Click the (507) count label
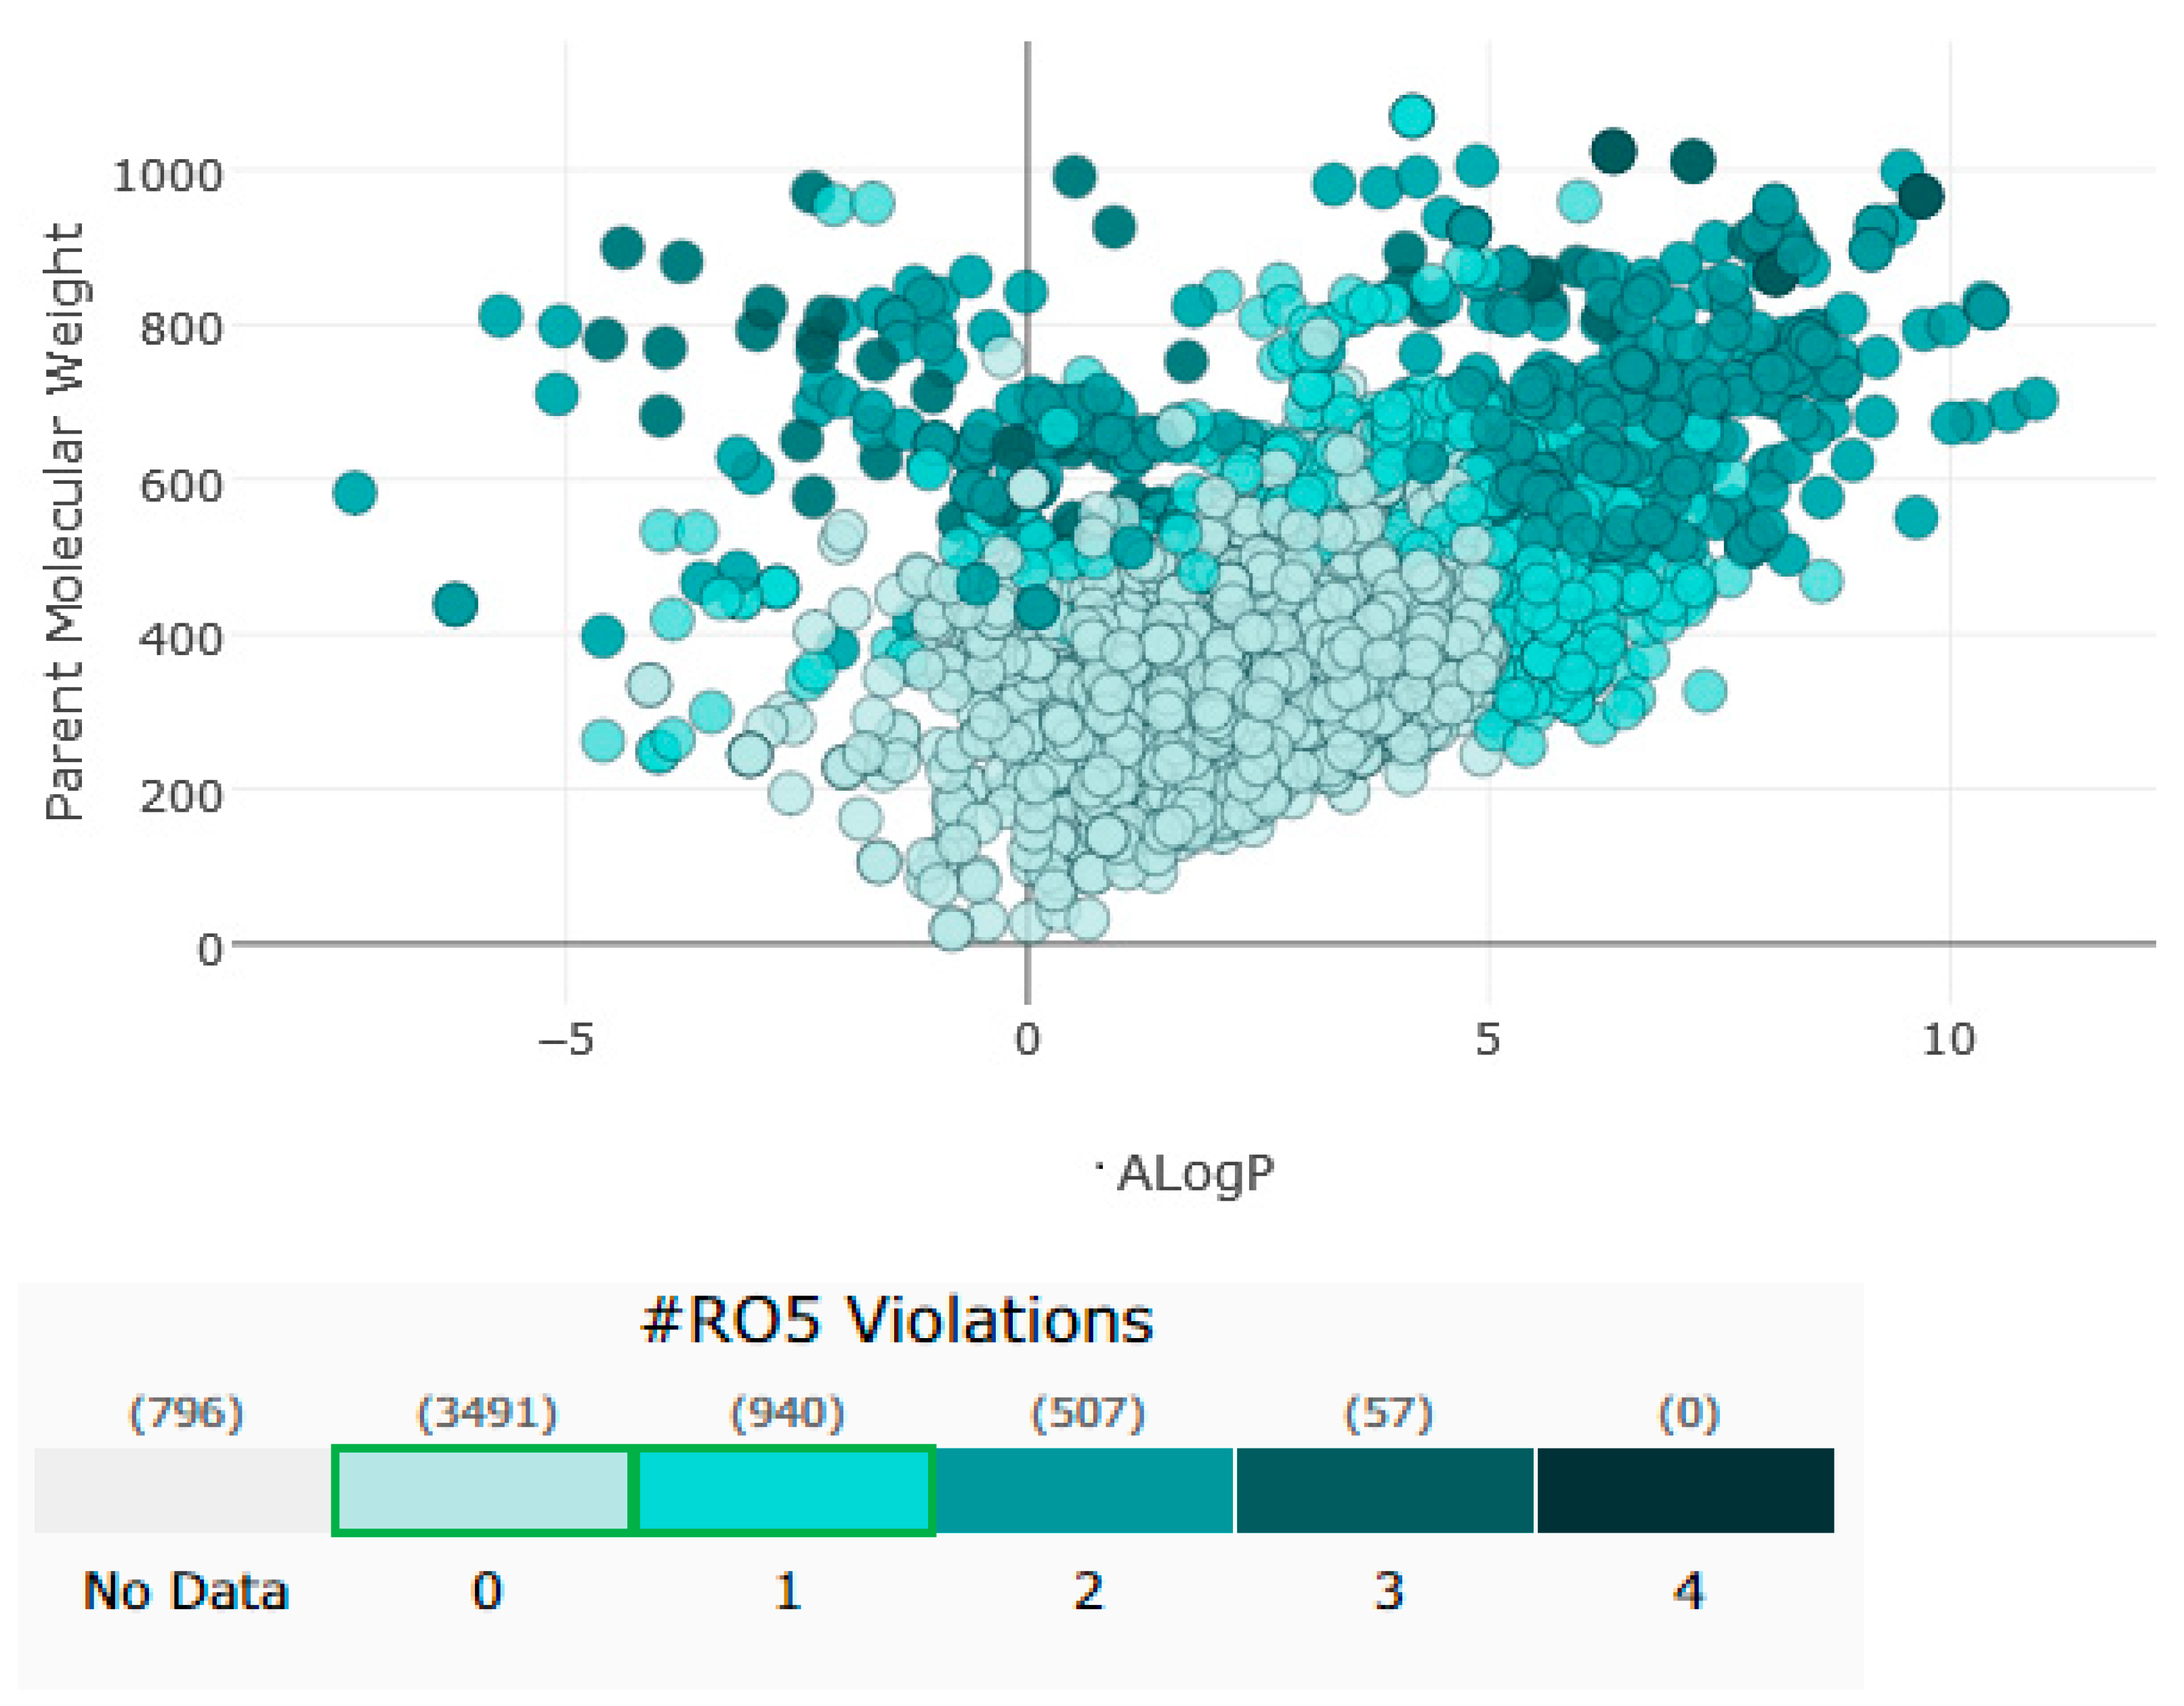The image size is (2184, 1706). tap(1088, 1413)
